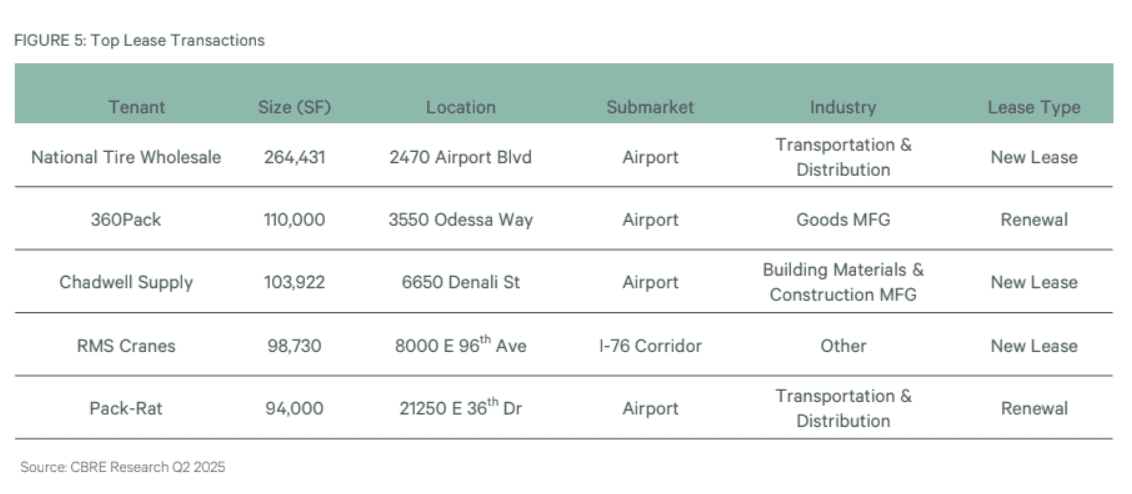Select the Lease Type column header
1132x494 pixels.
click(x=1034, y=108)
